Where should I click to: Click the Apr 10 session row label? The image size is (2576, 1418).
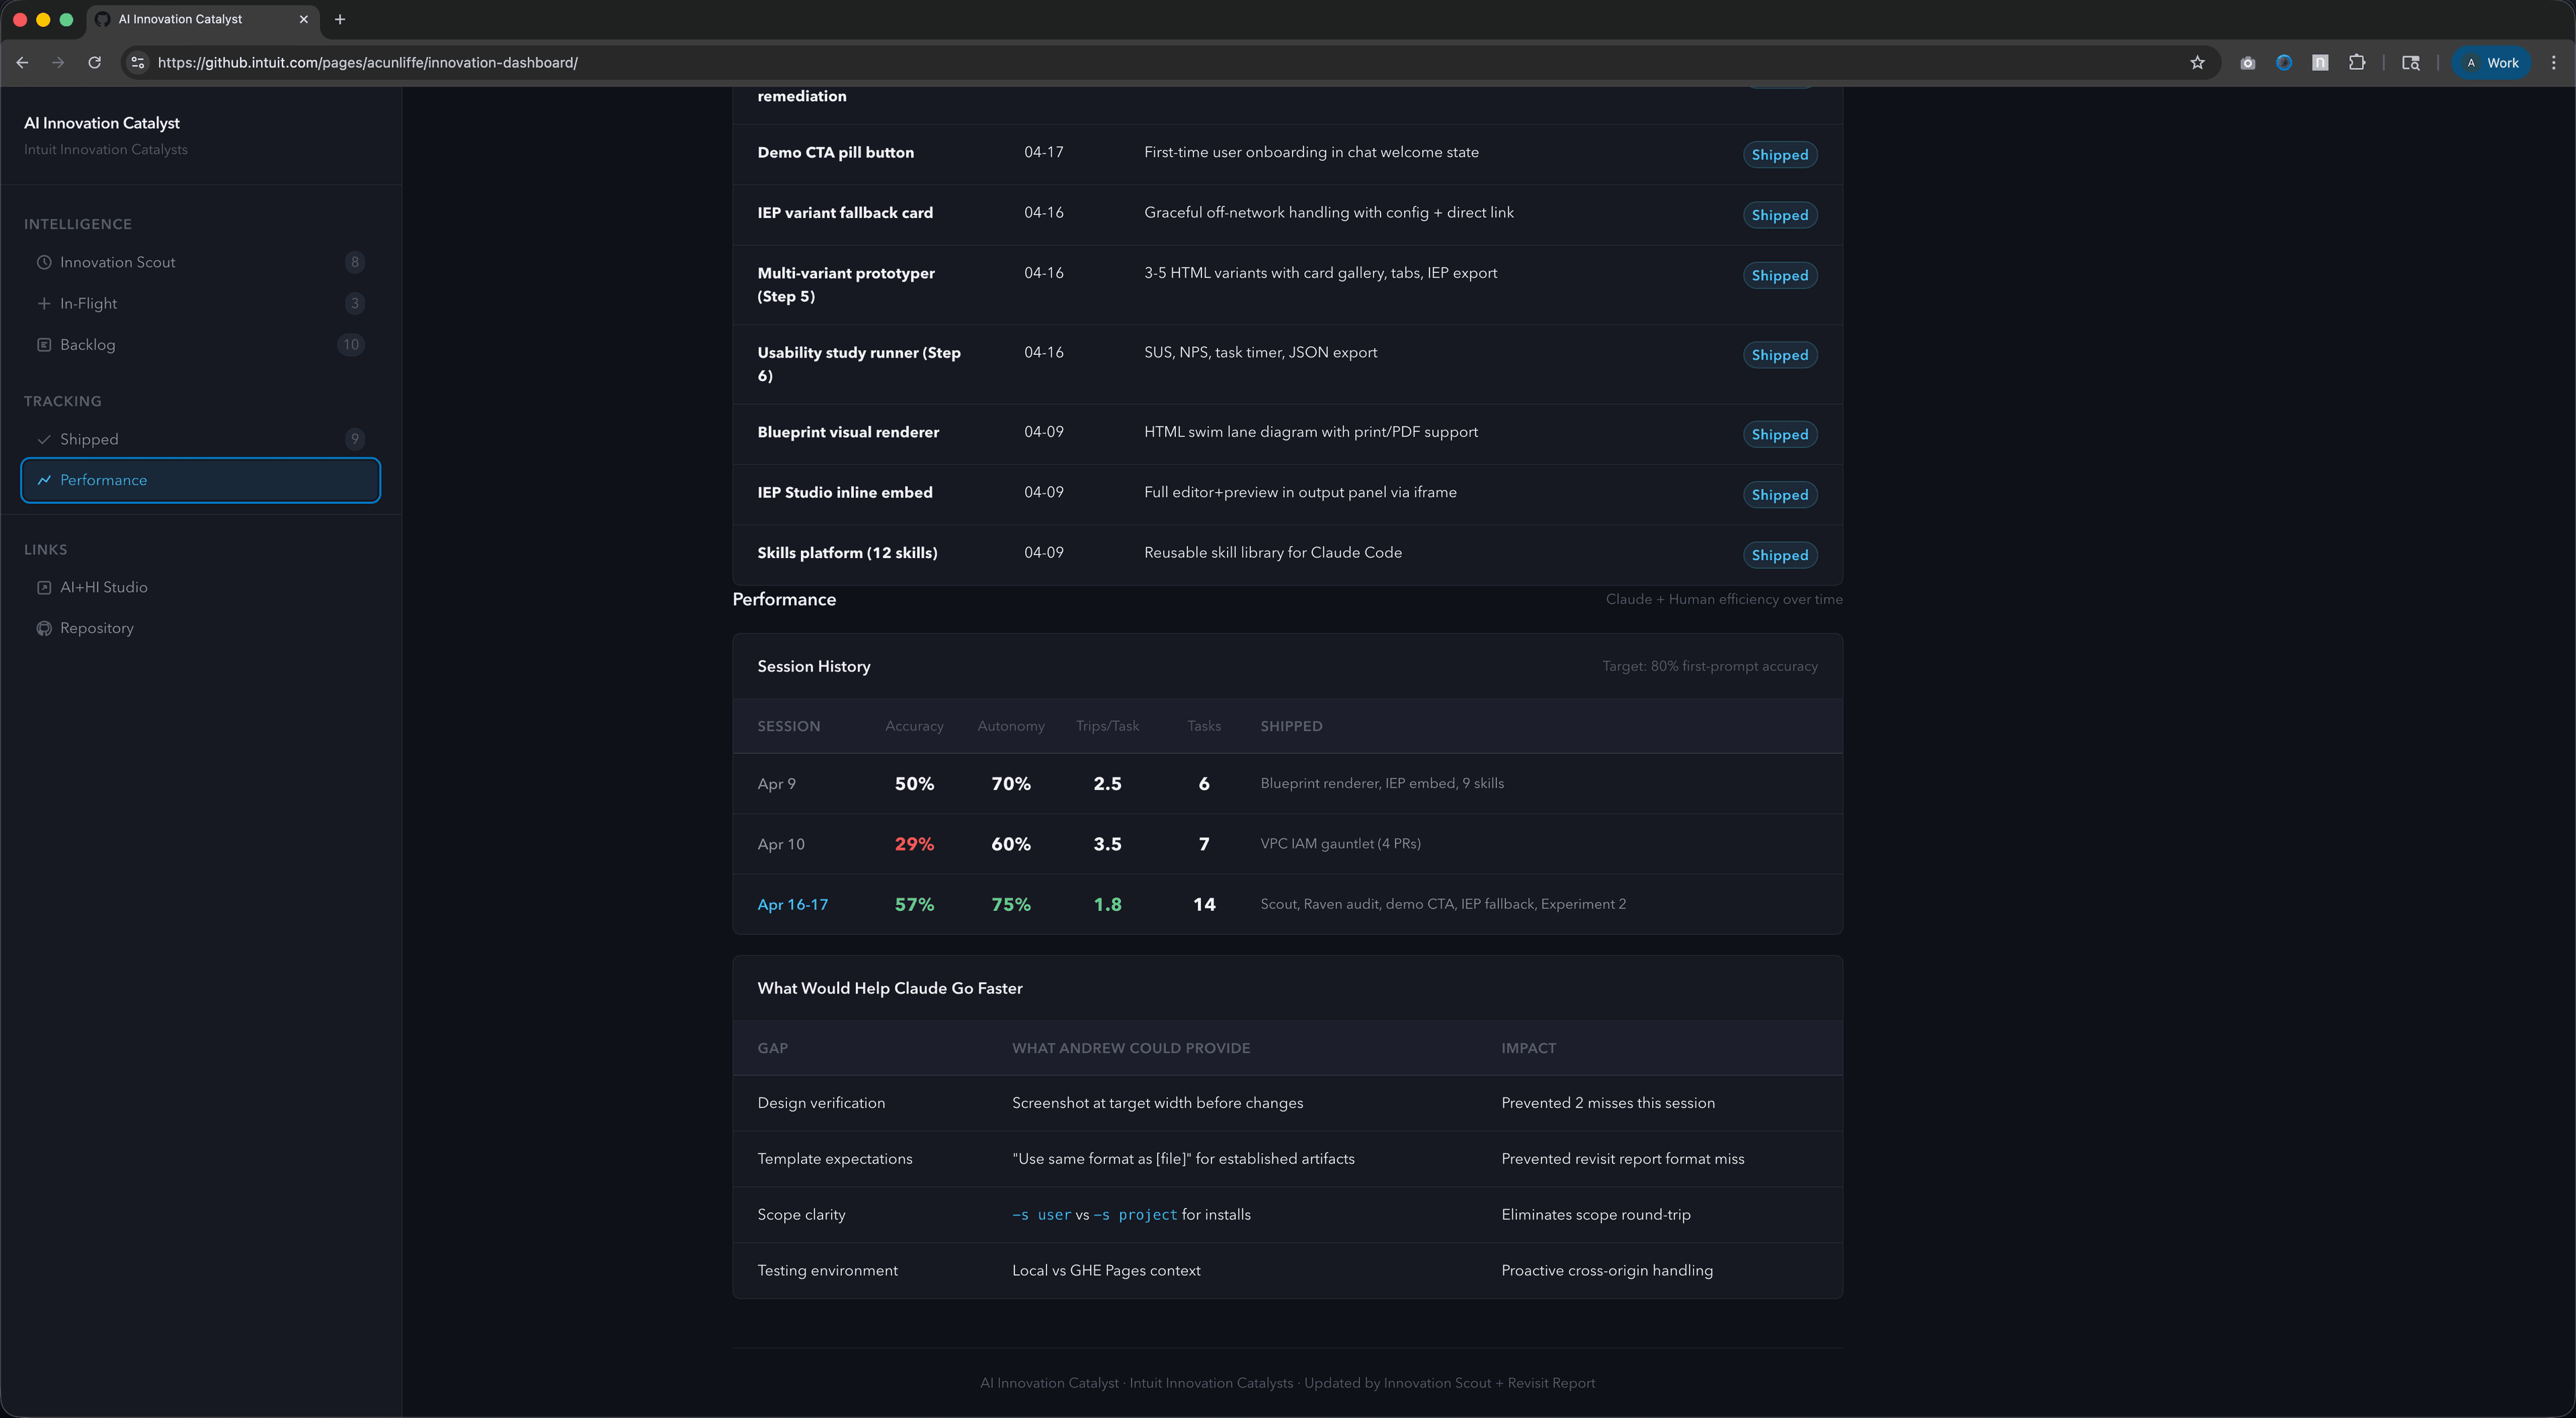pyautogui.click(x=780, y=844)
